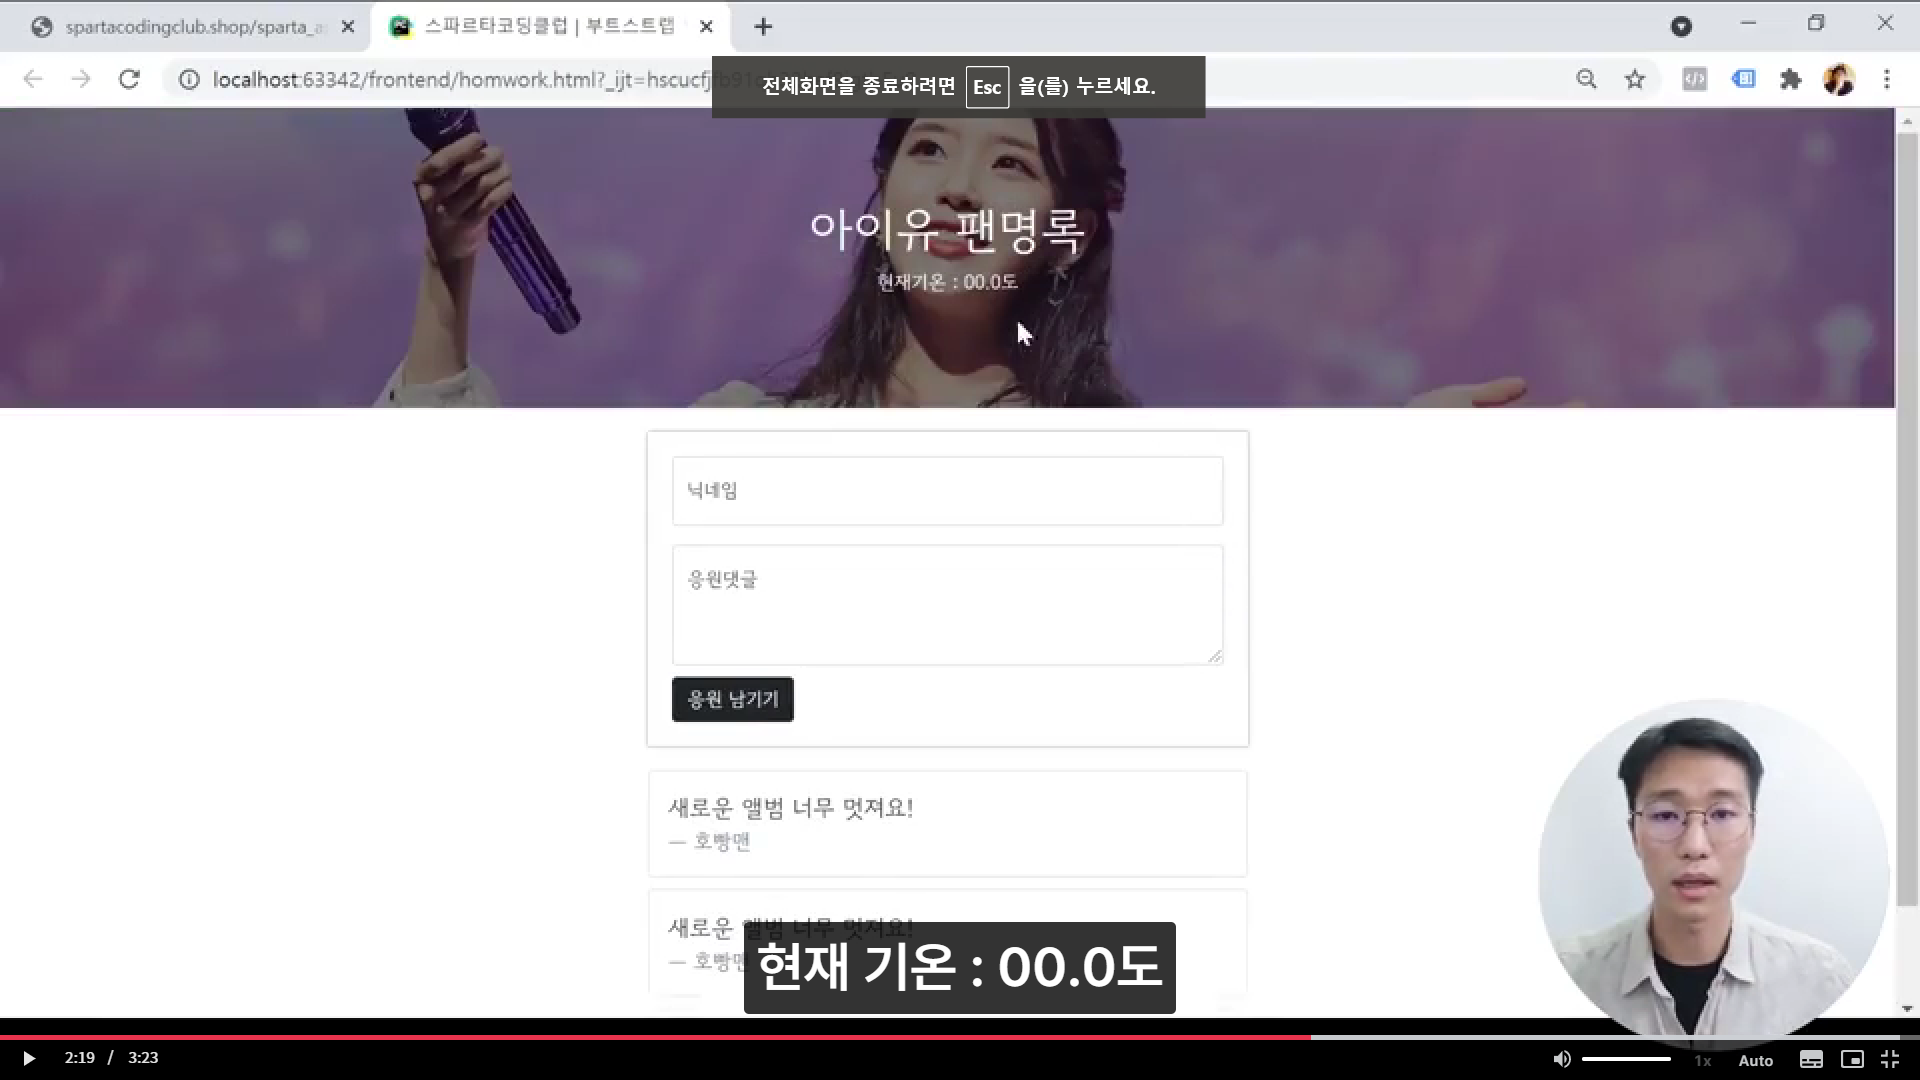
Task: Bookmark this page with the star icon
Action: (1635, 80)
